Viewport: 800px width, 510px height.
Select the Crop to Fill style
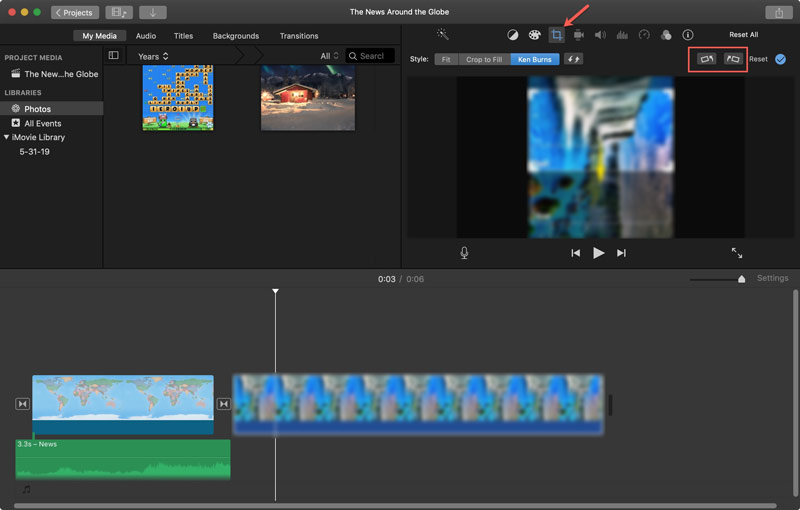[x=484, y=59]
